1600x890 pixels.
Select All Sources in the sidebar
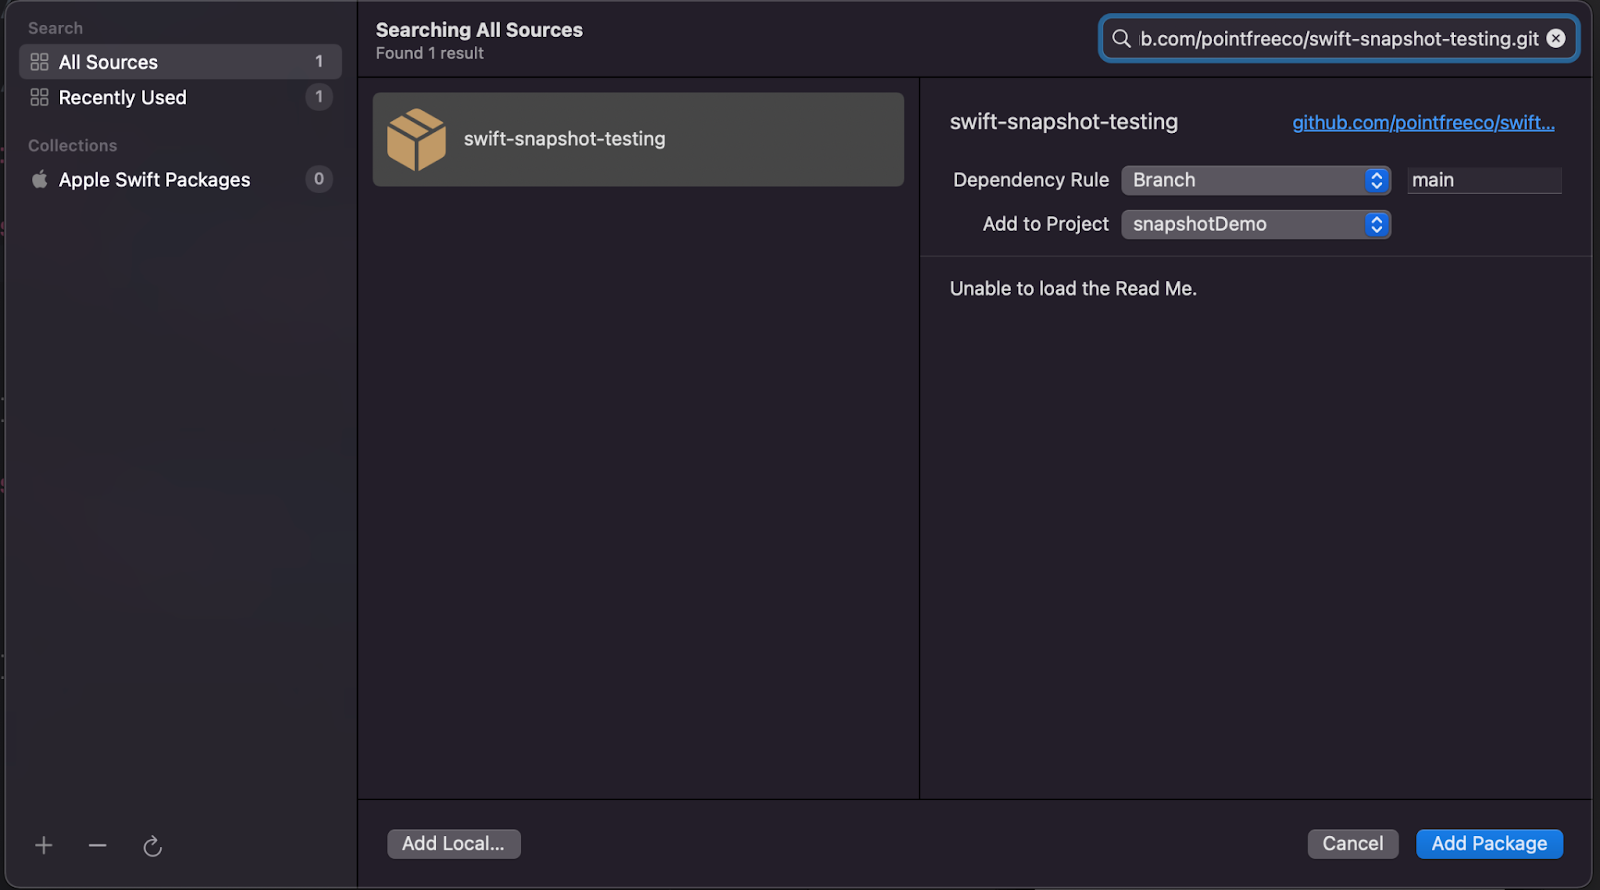point(181,62)
